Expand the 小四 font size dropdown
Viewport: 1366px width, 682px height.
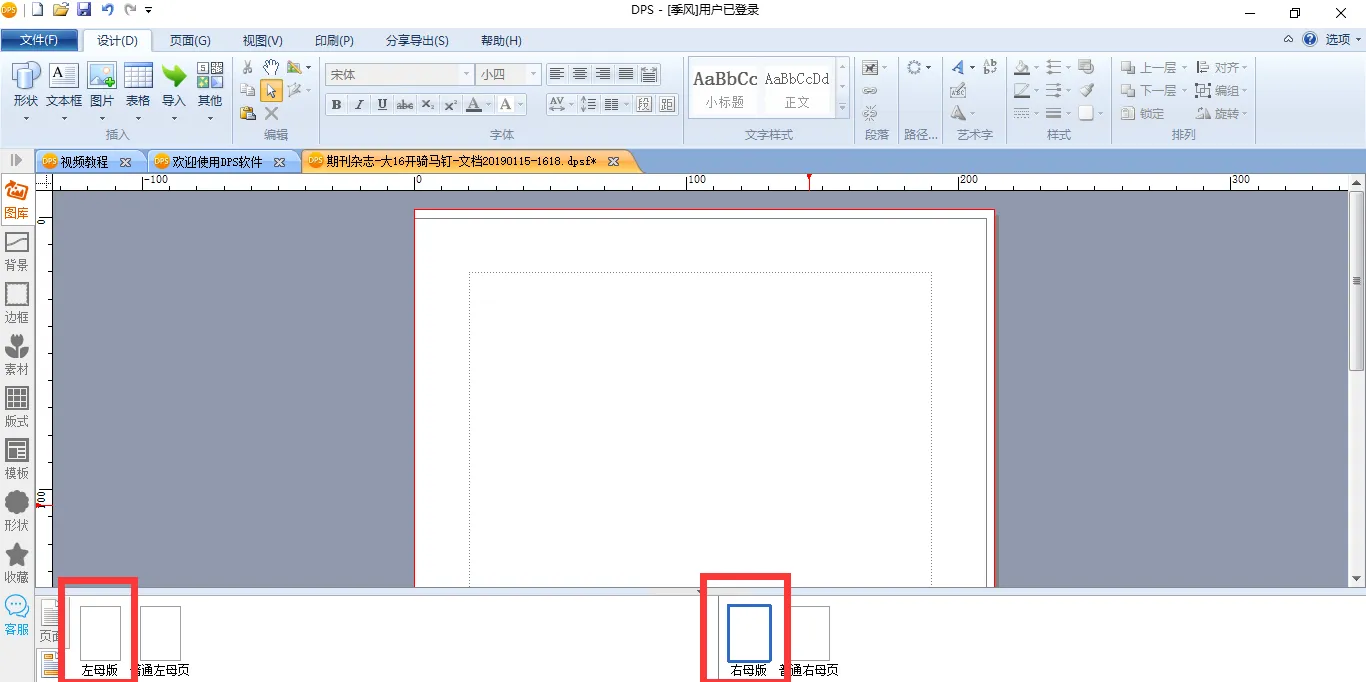534,74
